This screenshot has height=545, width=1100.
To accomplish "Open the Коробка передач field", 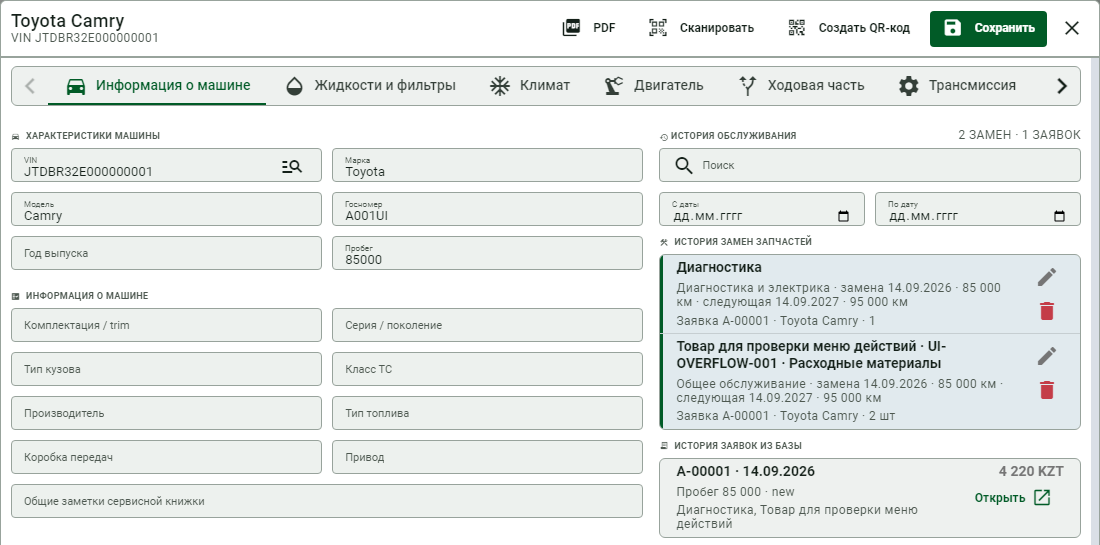I will pyautogui.click(x=166, y=457).
